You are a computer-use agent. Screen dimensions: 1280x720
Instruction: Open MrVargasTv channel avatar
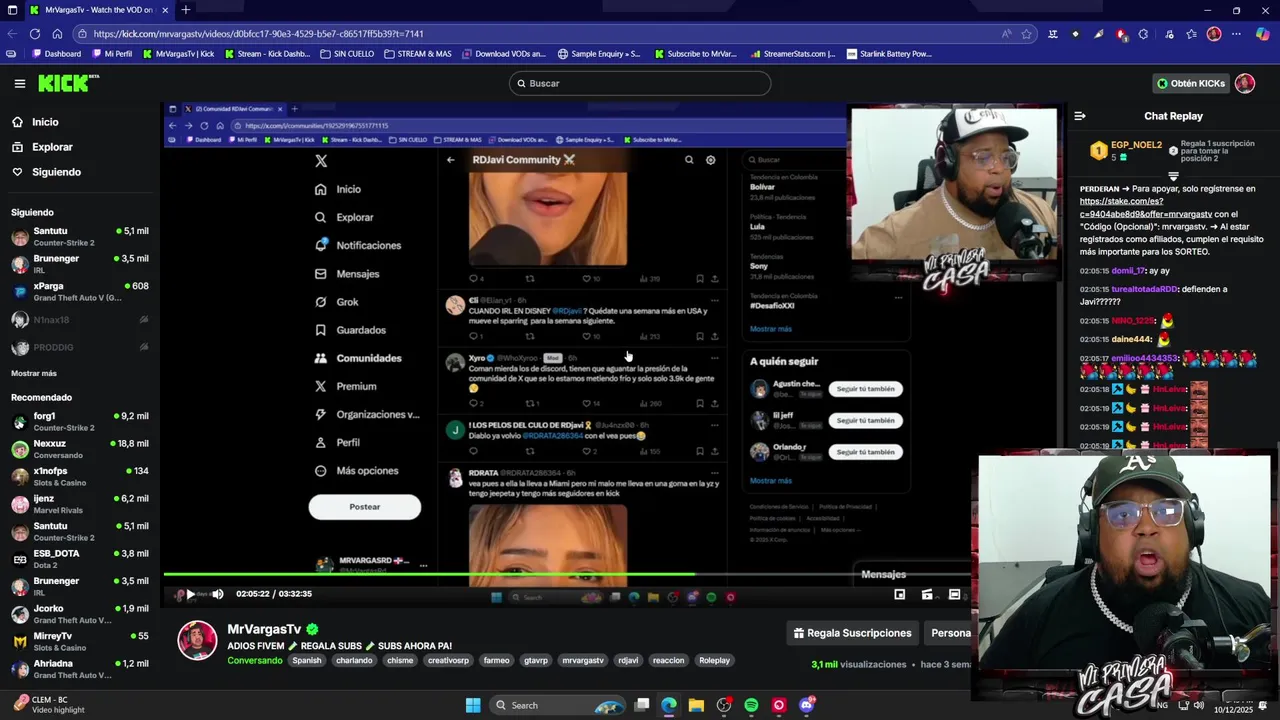[x=197, y=641]
